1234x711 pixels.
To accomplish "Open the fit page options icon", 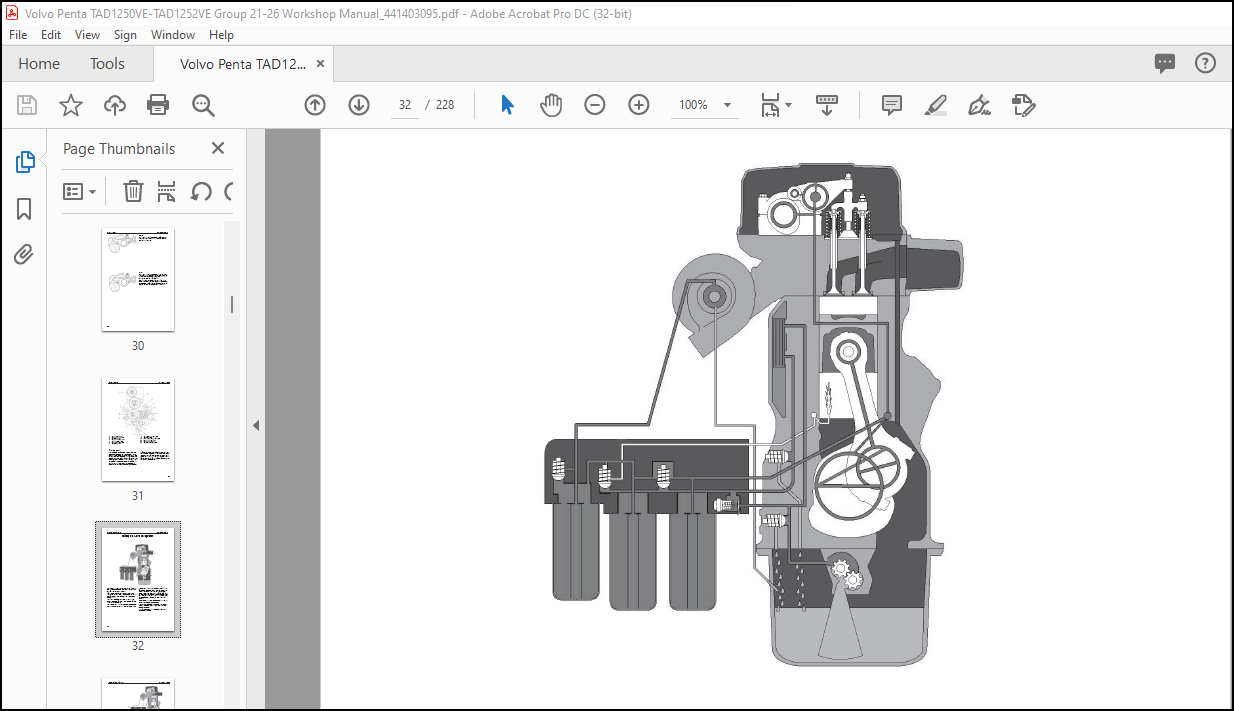I will pos(775,105).
